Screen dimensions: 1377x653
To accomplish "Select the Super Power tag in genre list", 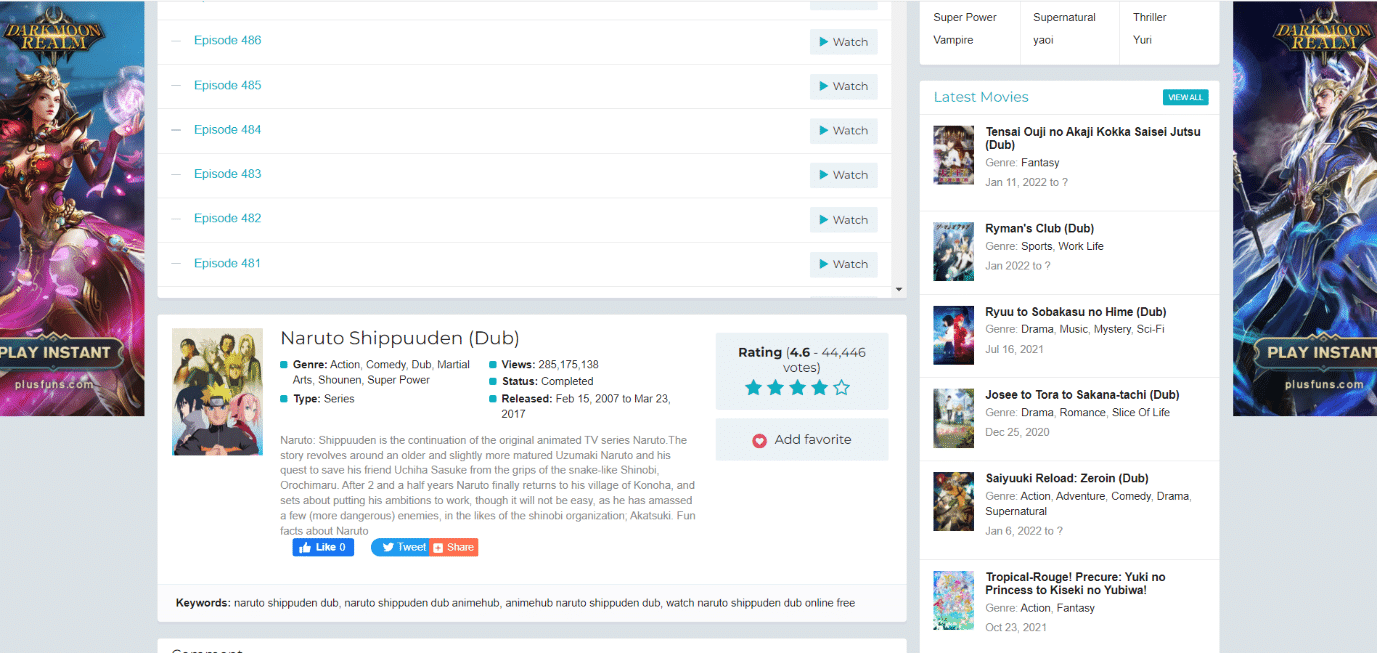I will (965, 17).
